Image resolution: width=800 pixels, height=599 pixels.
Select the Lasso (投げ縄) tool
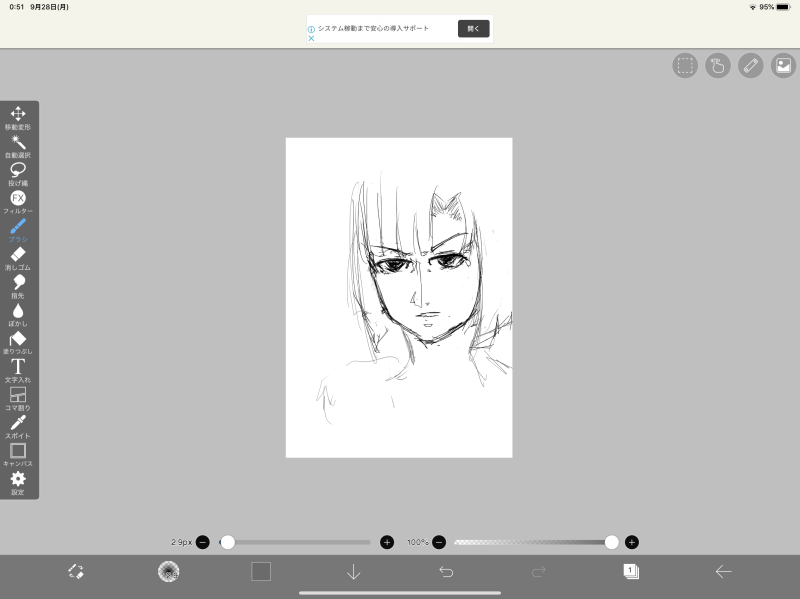coord(18,174)
